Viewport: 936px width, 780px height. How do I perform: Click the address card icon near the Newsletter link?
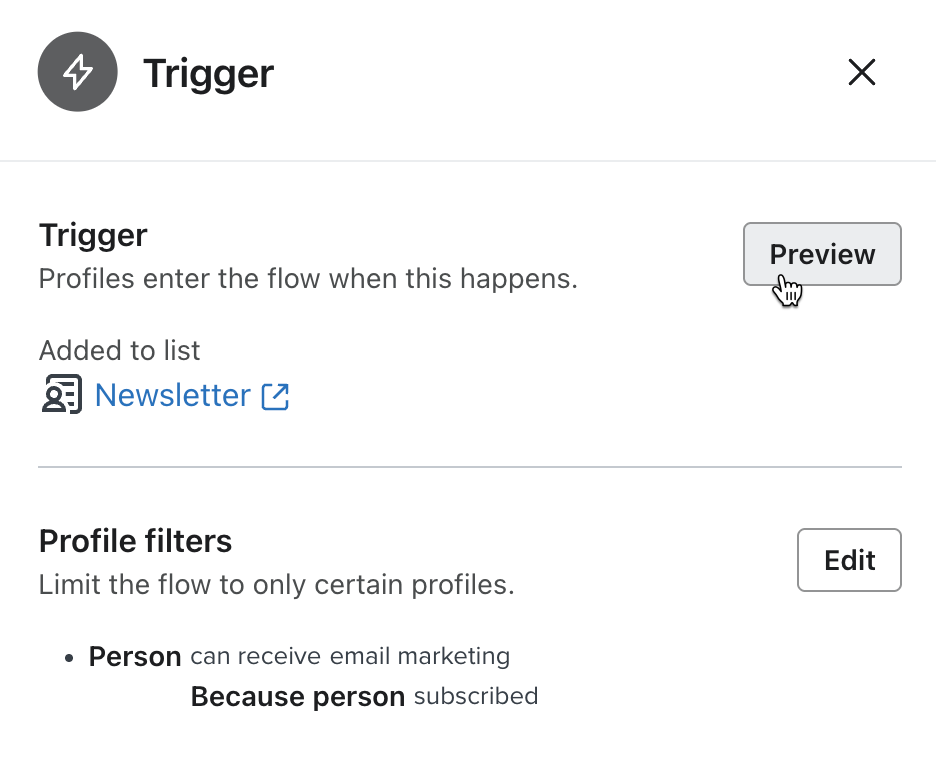click(61, 394)
